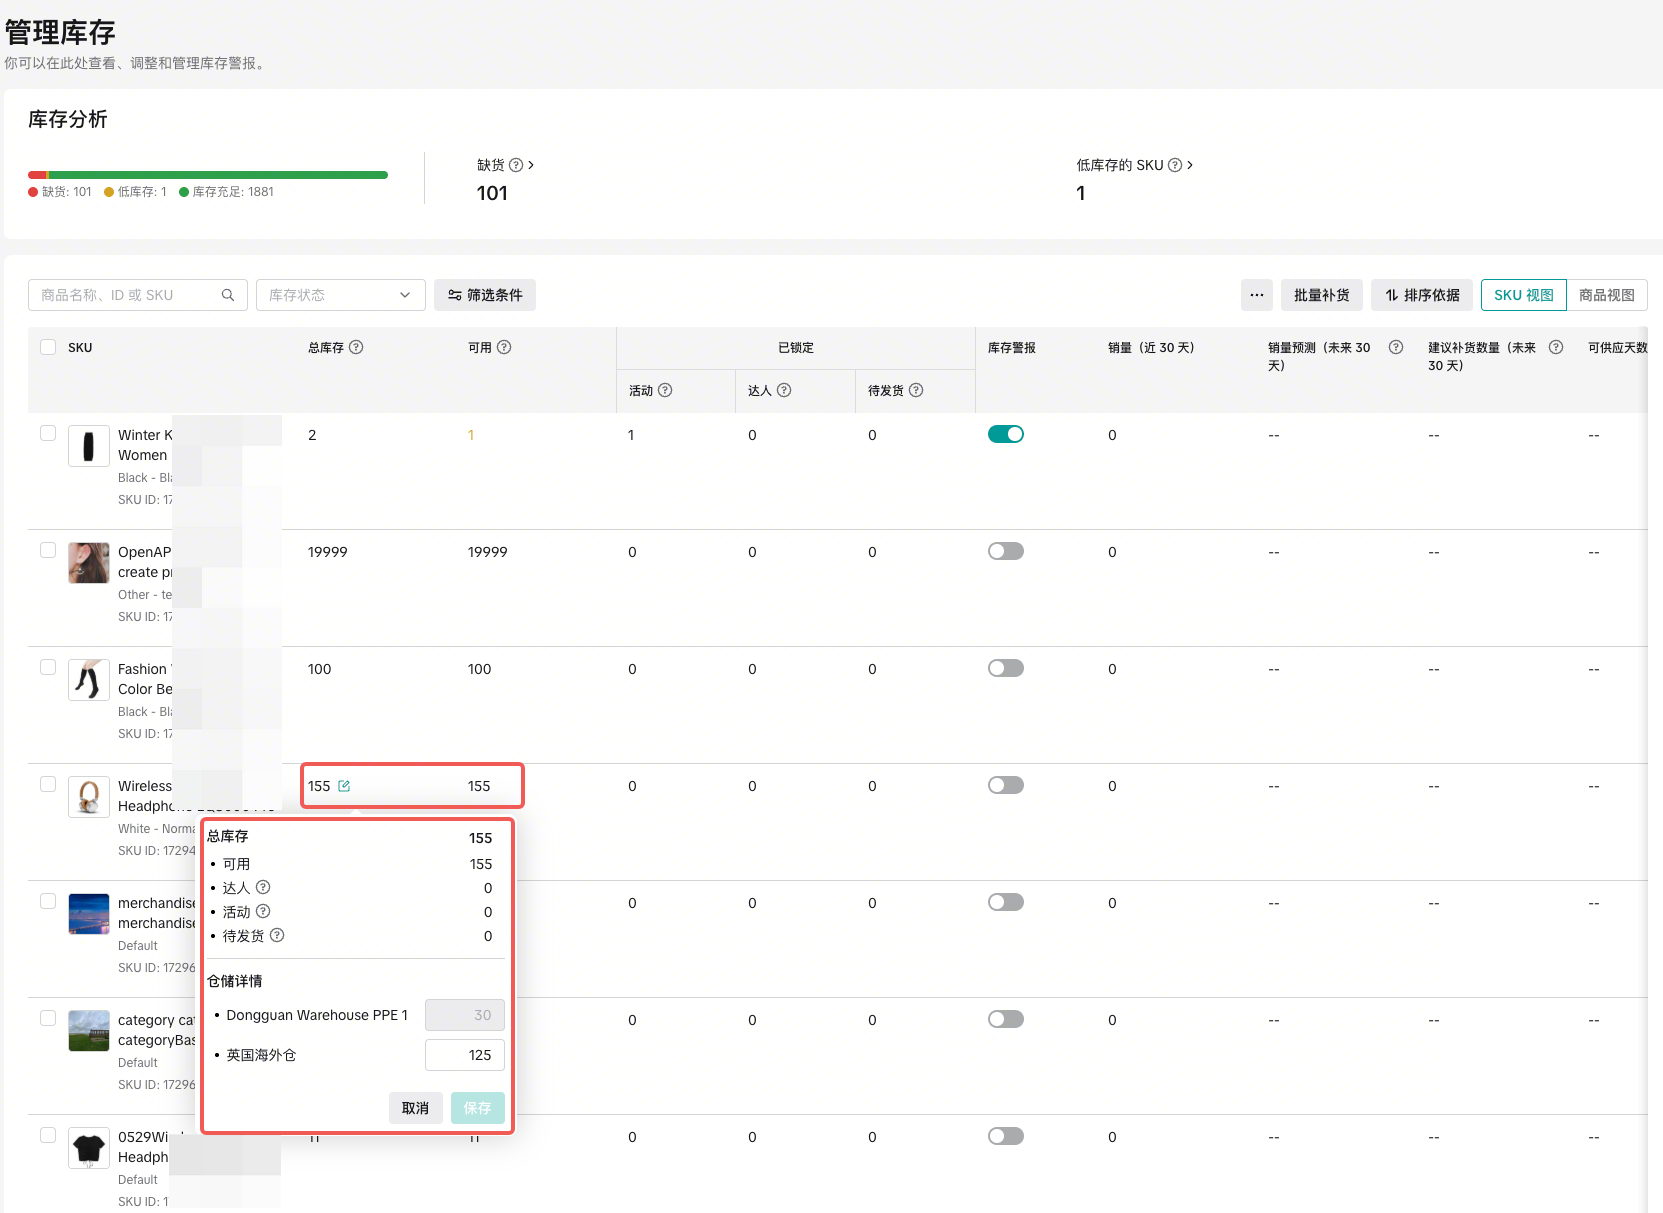Click the 批量补货 button

(x=1321, y=295)
